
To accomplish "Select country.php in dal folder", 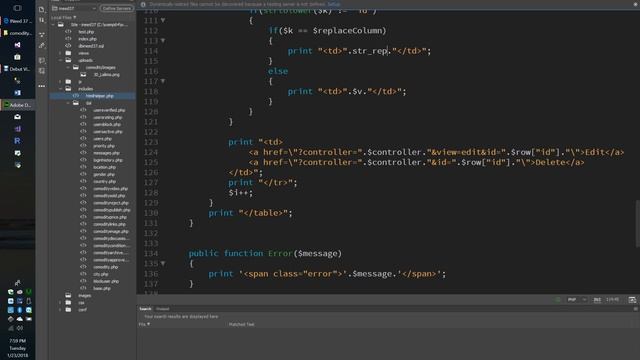I will [104, 181].
